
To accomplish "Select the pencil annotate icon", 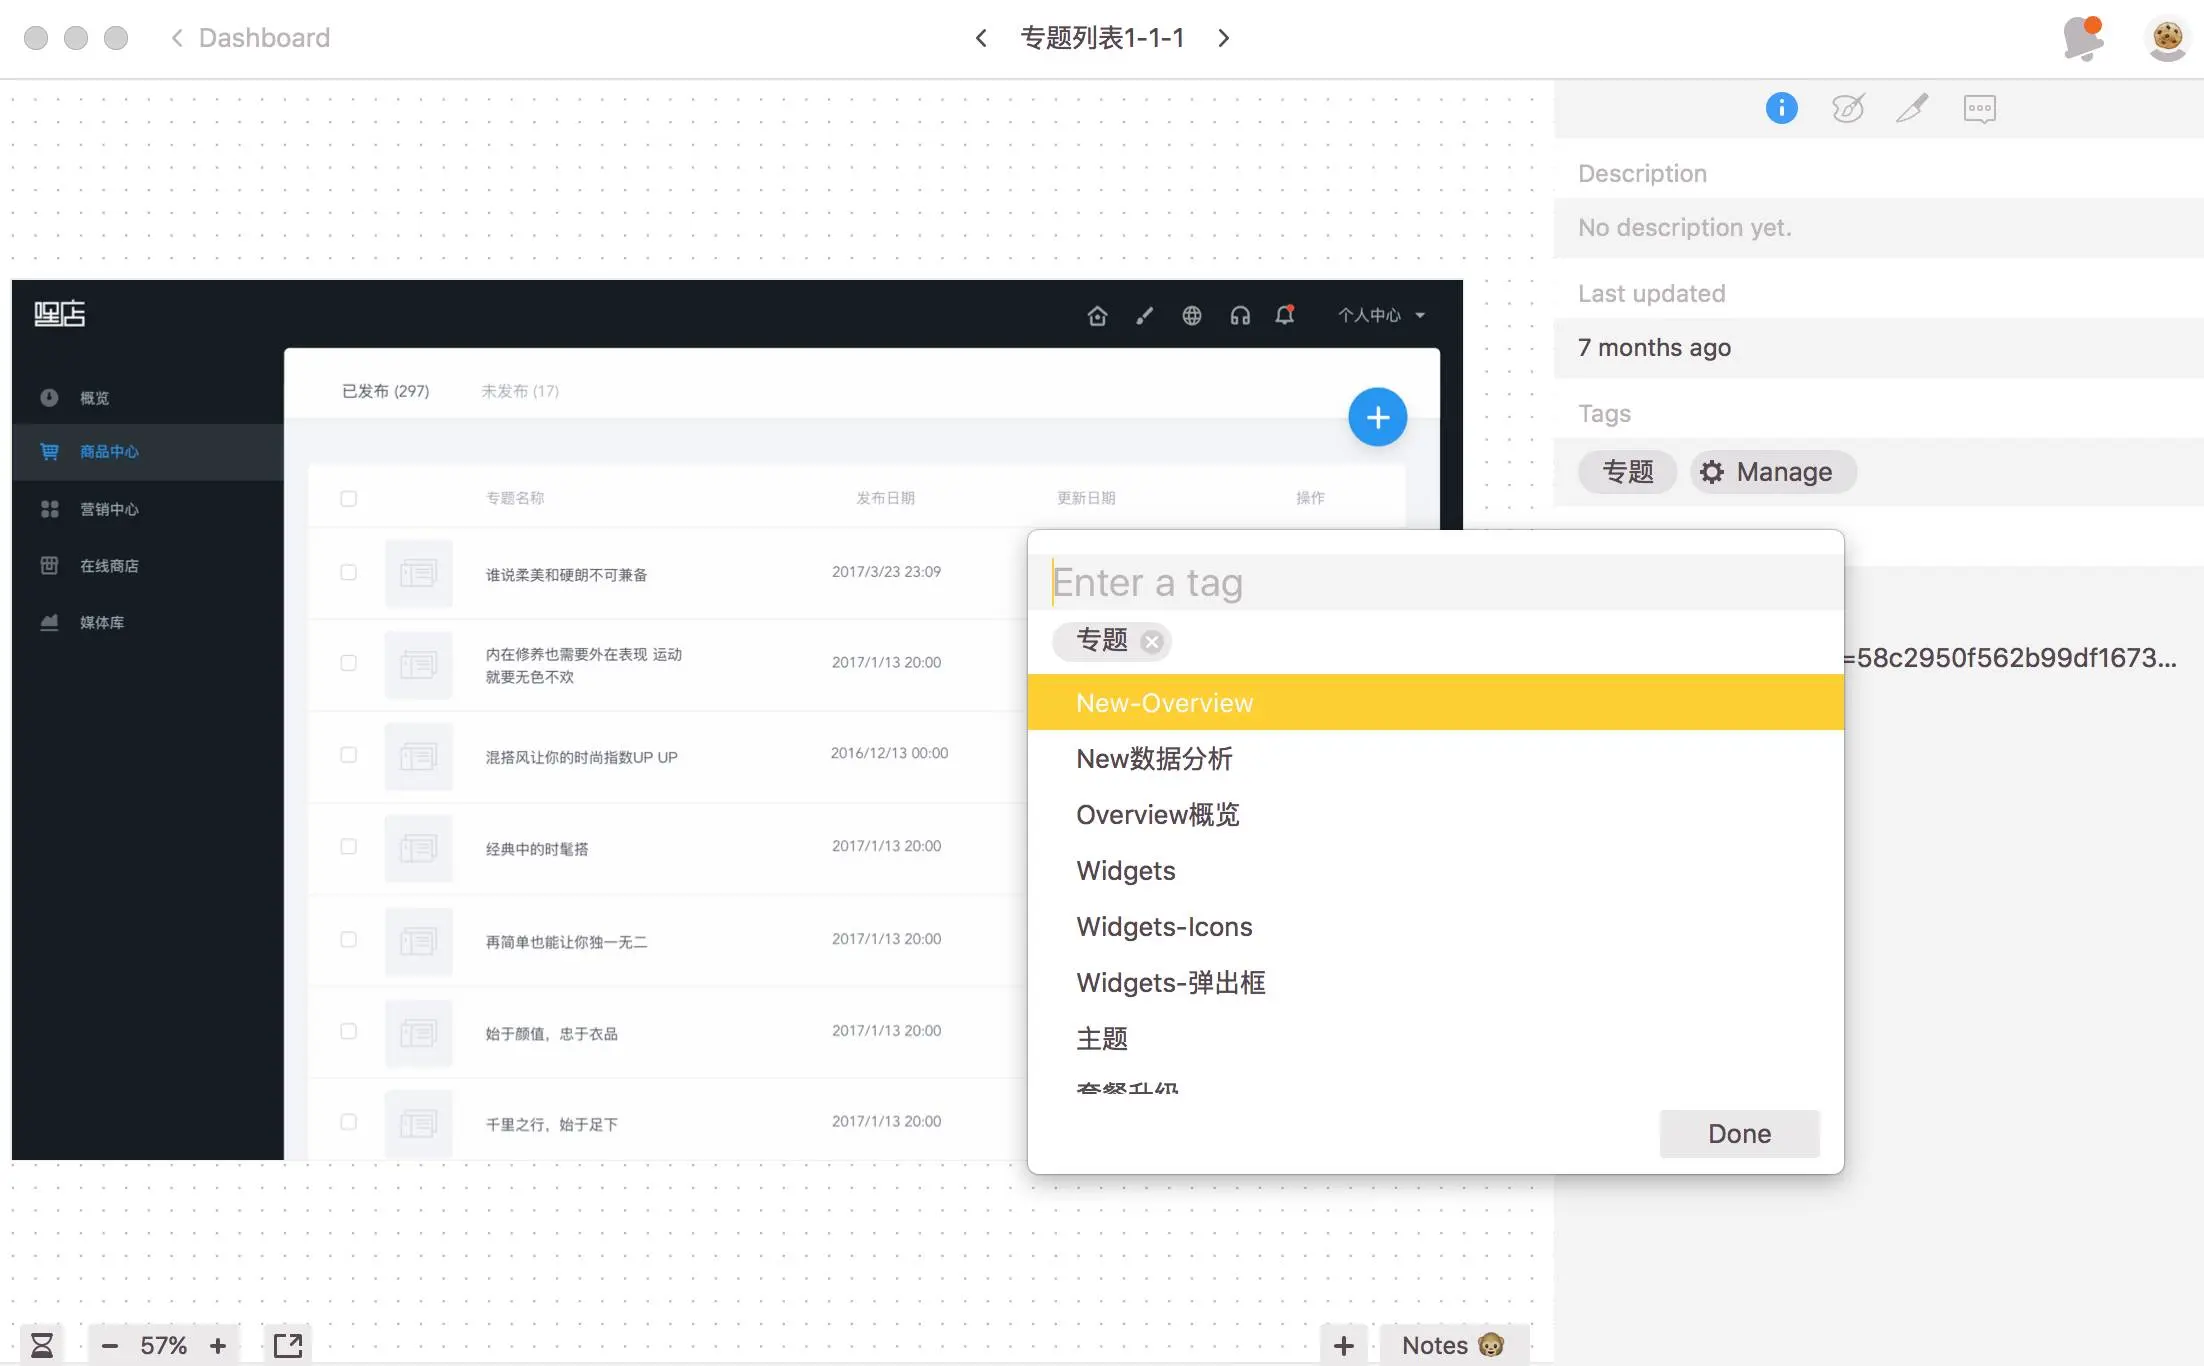I will 1912,108.
